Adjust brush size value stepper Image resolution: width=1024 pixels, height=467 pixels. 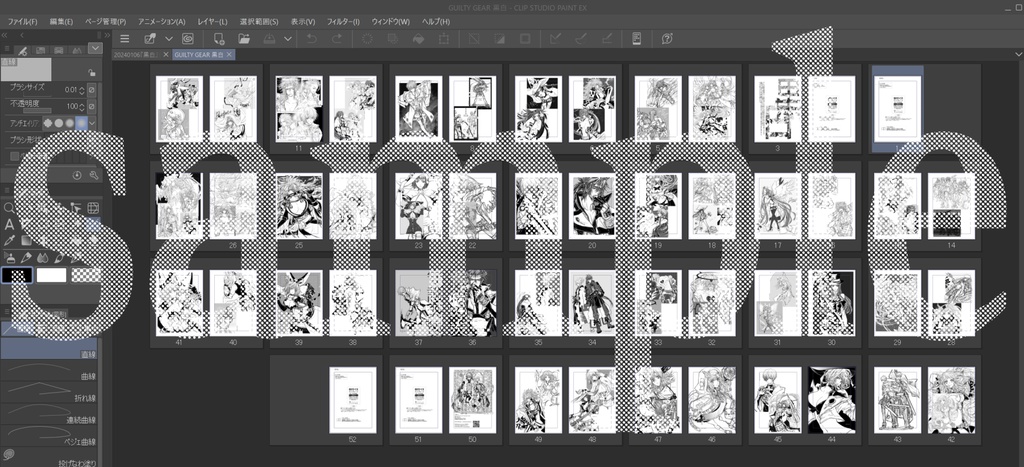[x=82, y=89]
